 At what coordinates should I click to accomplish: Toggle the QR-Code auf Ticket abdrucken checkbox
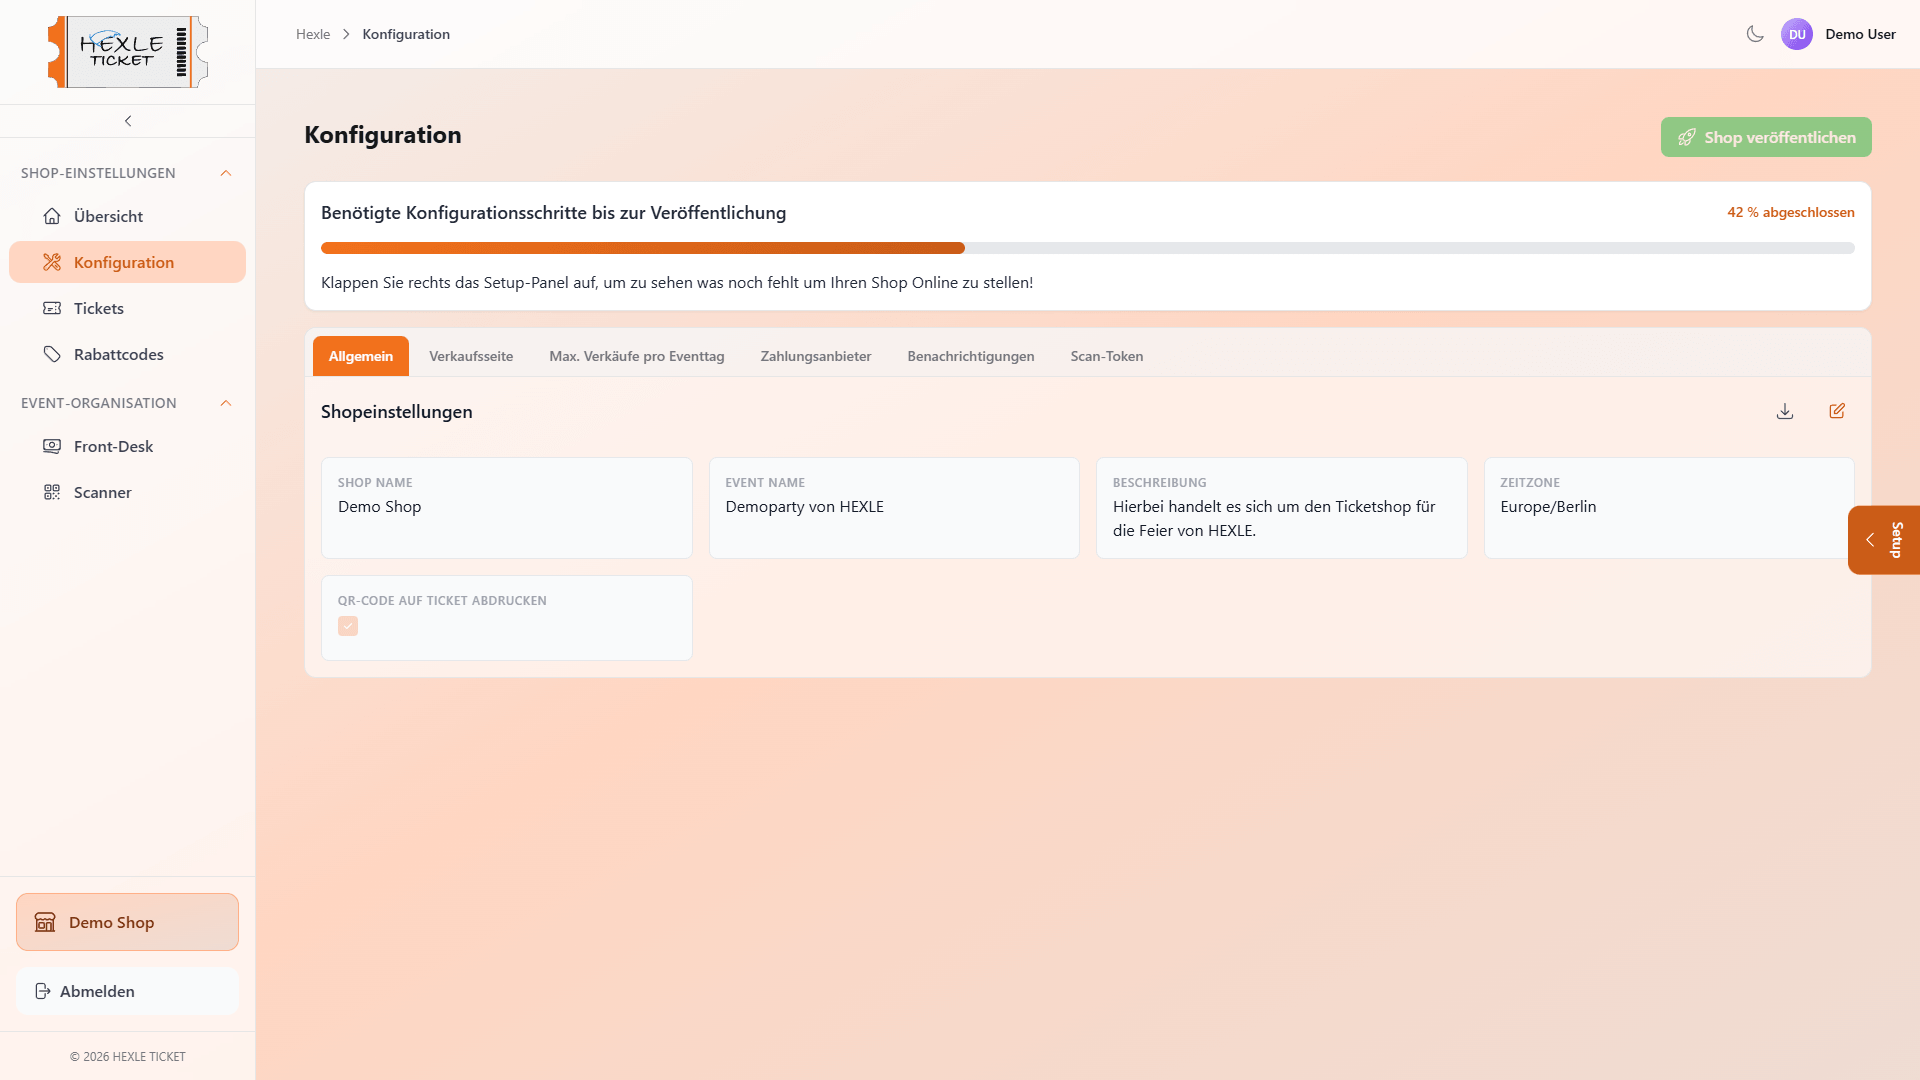click(348, 626)
